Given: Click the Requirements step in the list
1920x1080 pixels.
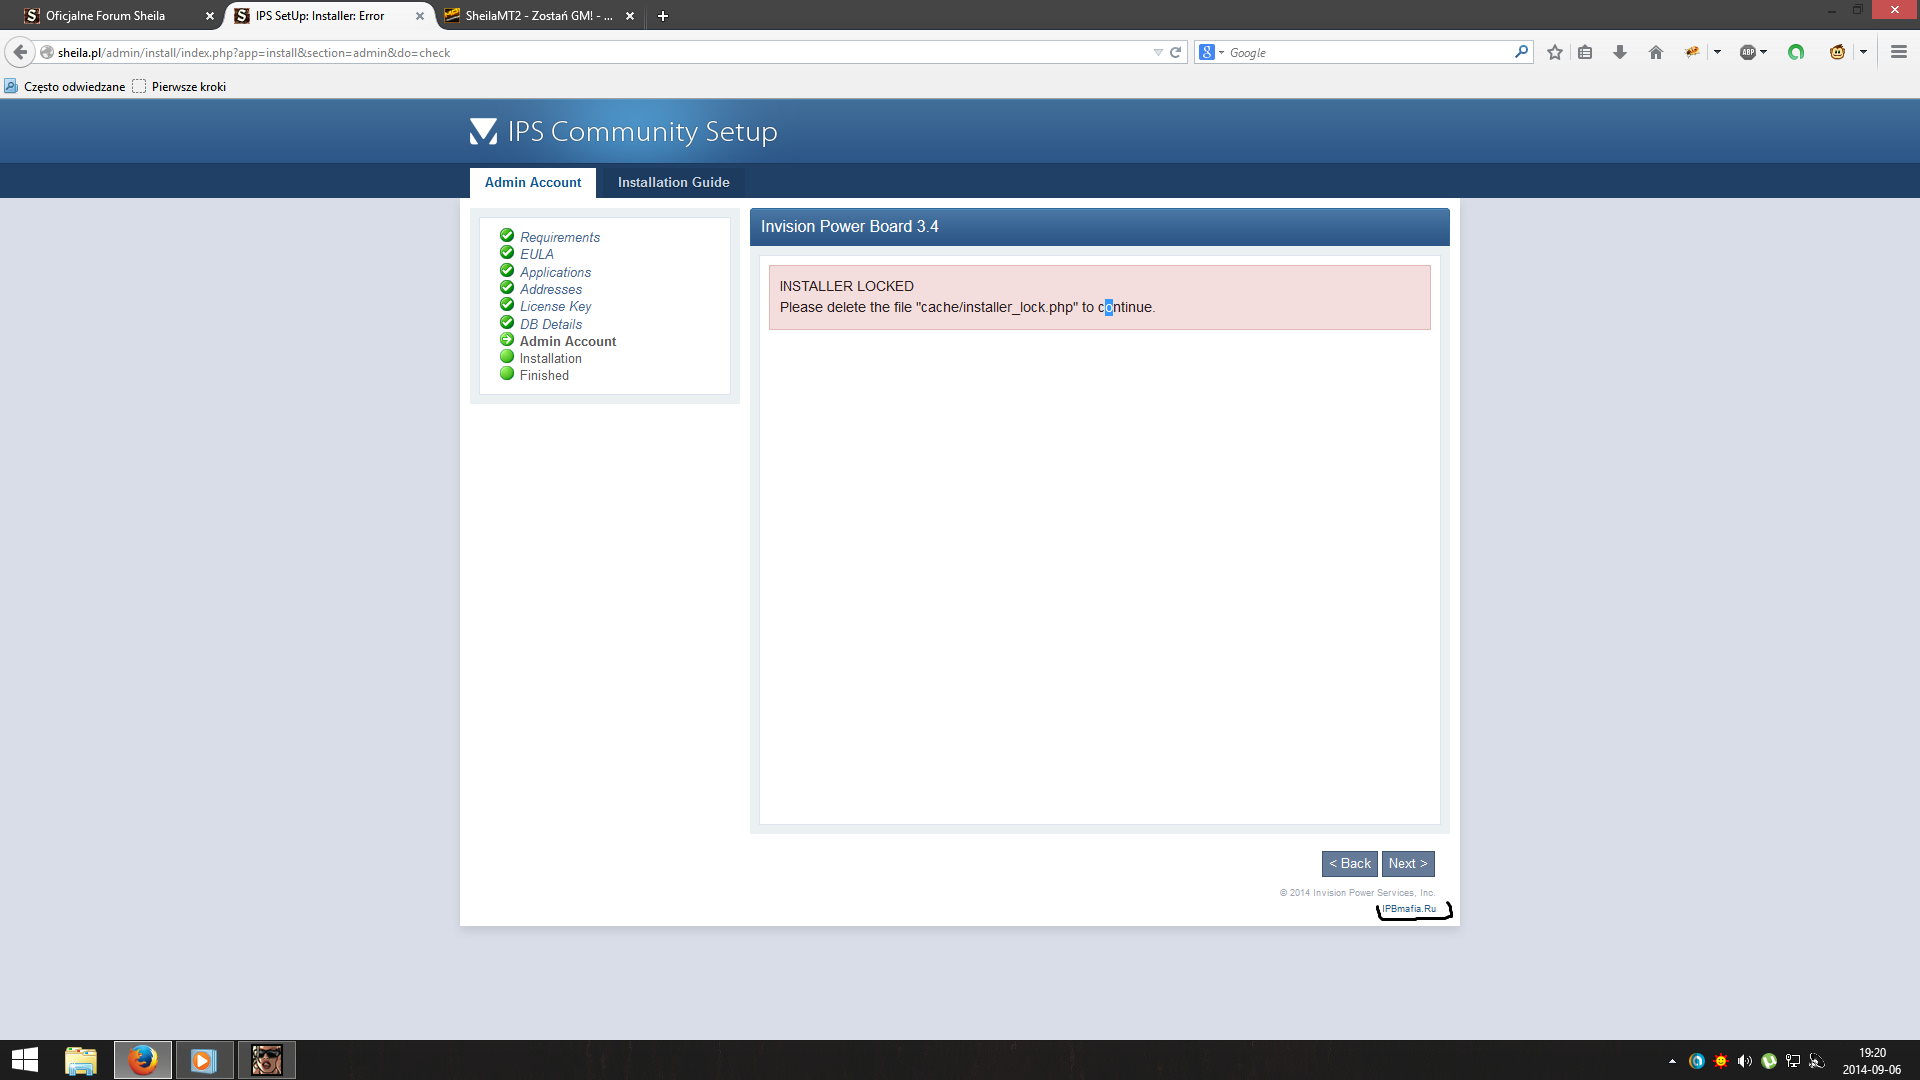Looking at the screenshot, I should coord(560,237).
